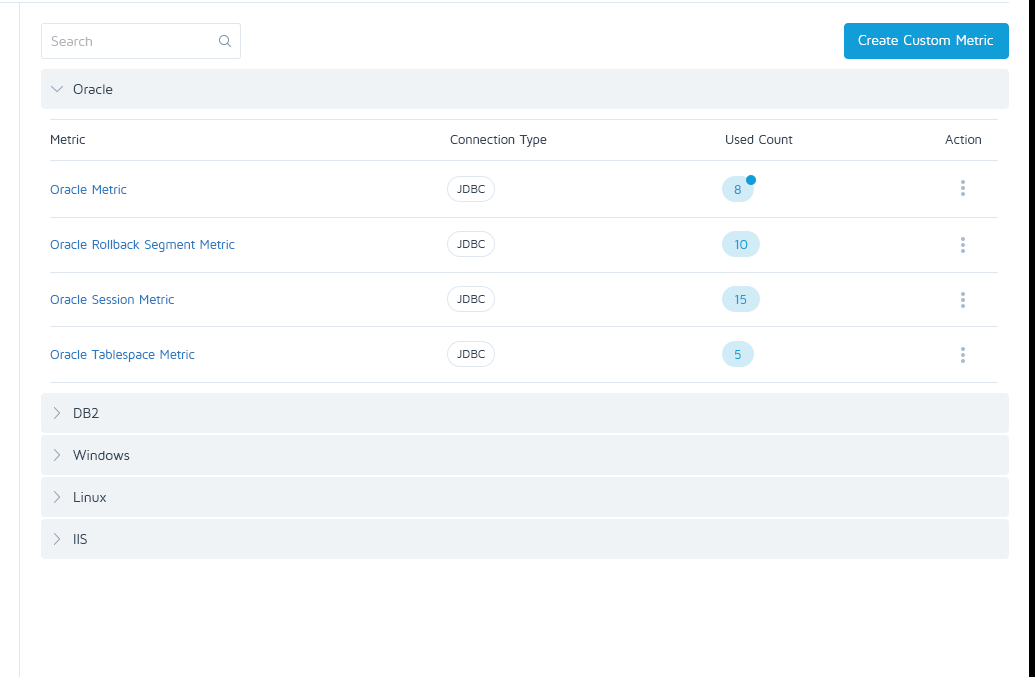
Task: Open the Oracle Metric link
Action: click(88, 189)
